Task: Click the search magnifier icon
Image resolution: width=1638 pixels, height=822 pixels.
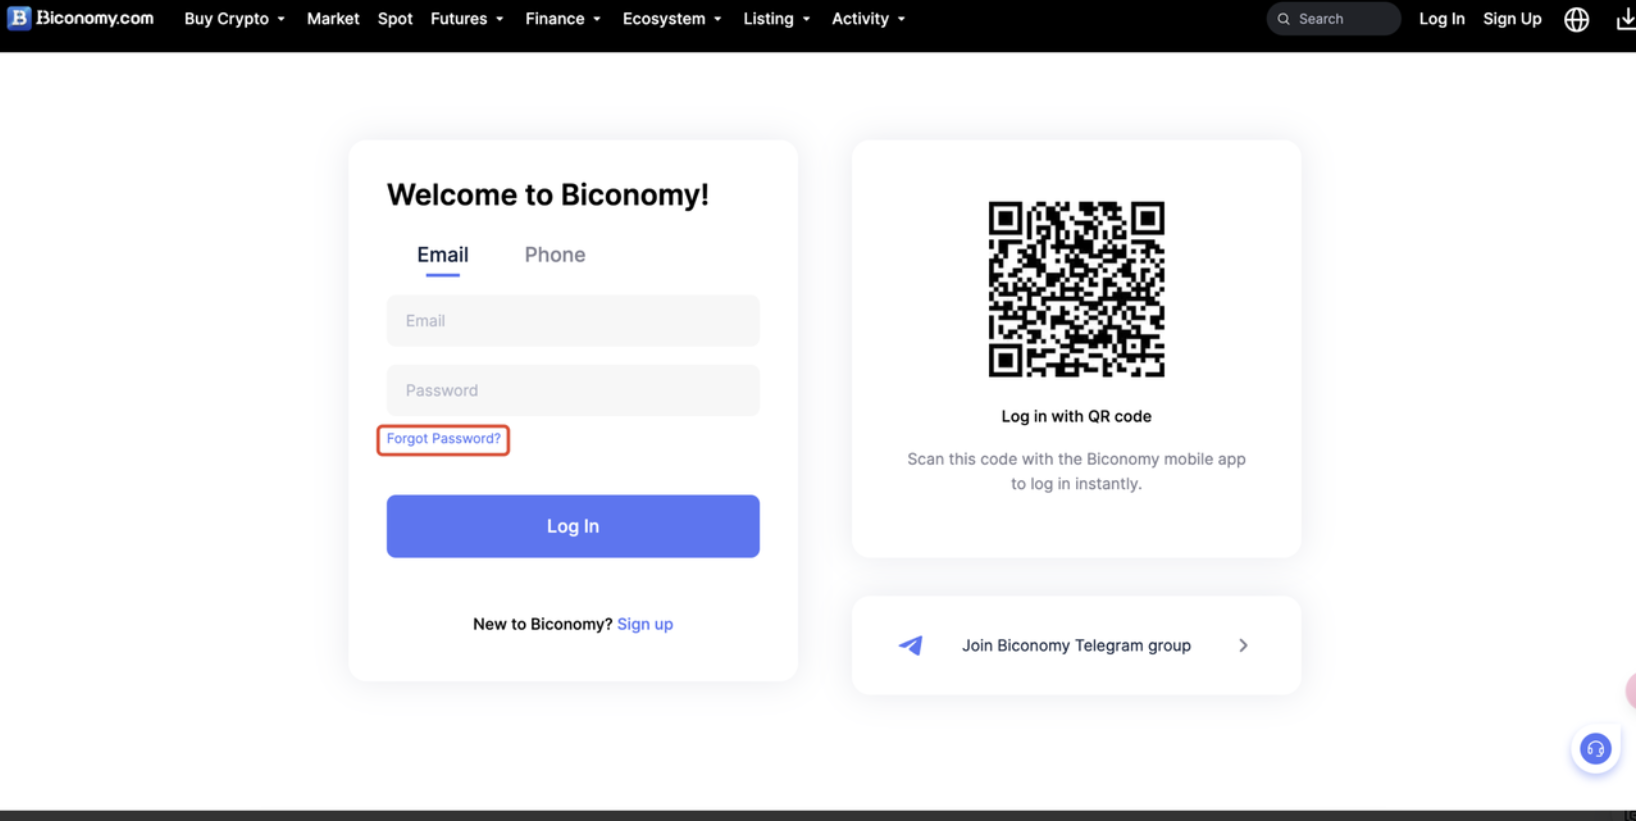Action: (x=1284, y=19)
